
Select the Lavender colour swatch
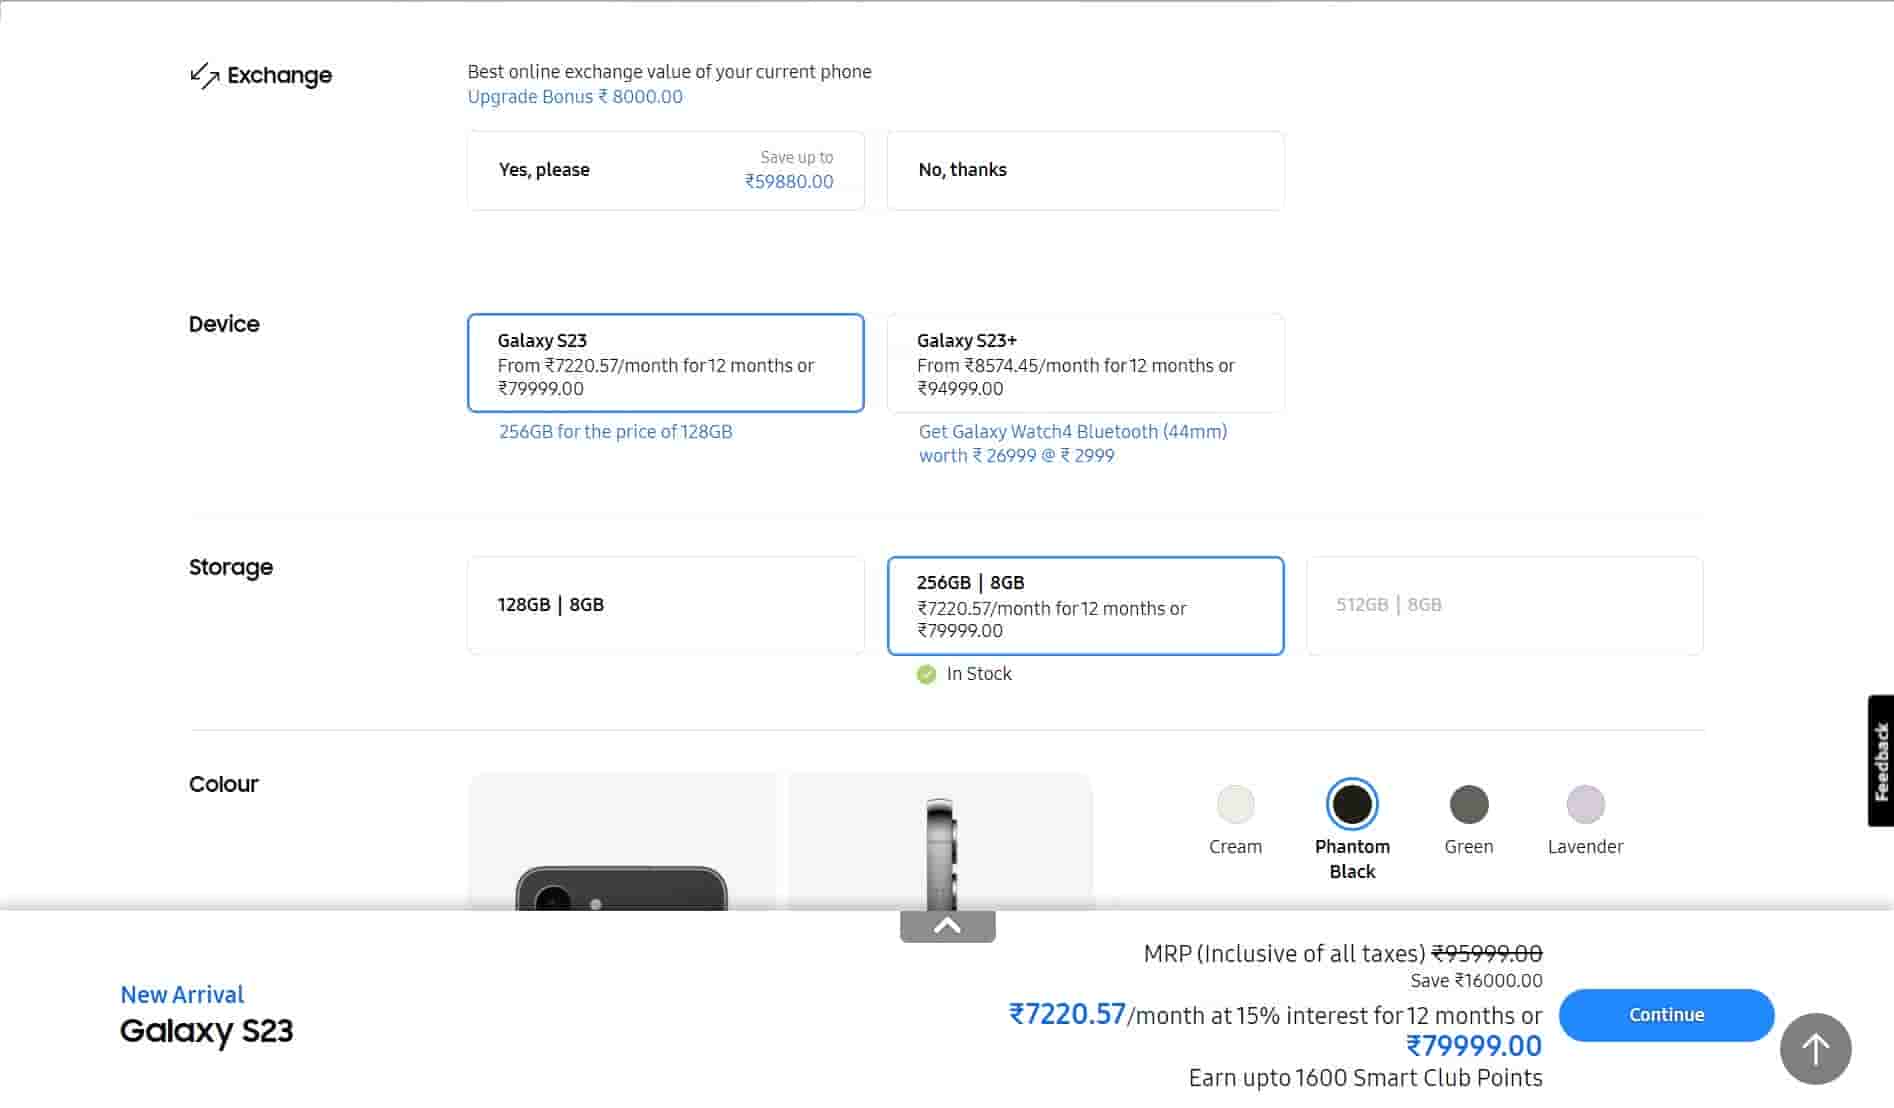click(1585, 804)
